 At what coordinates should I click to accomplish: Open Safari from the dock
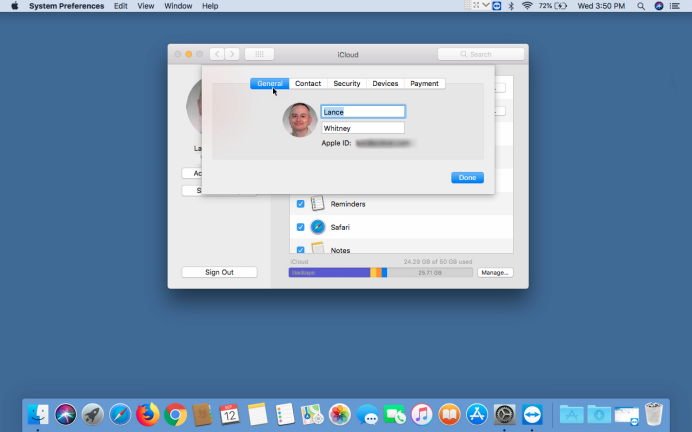tap(120, 414)
